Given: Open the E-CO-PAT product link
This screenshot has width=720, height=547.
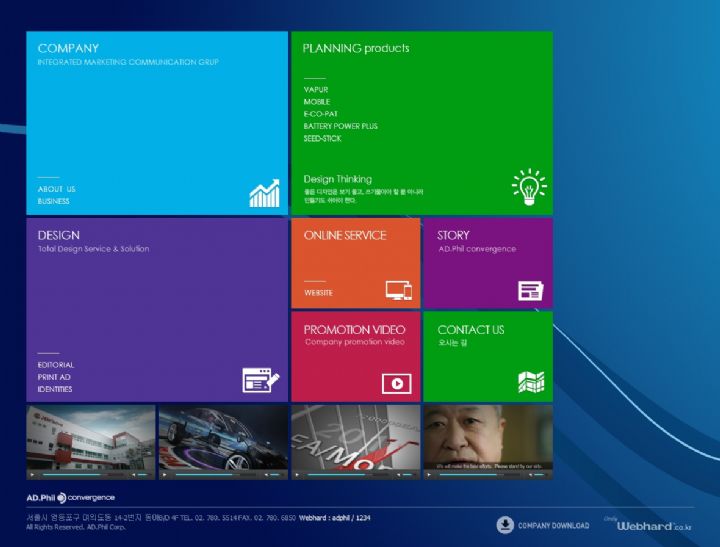Looking at the screenshot, I should pyautogui.click(x=321, y=114).
